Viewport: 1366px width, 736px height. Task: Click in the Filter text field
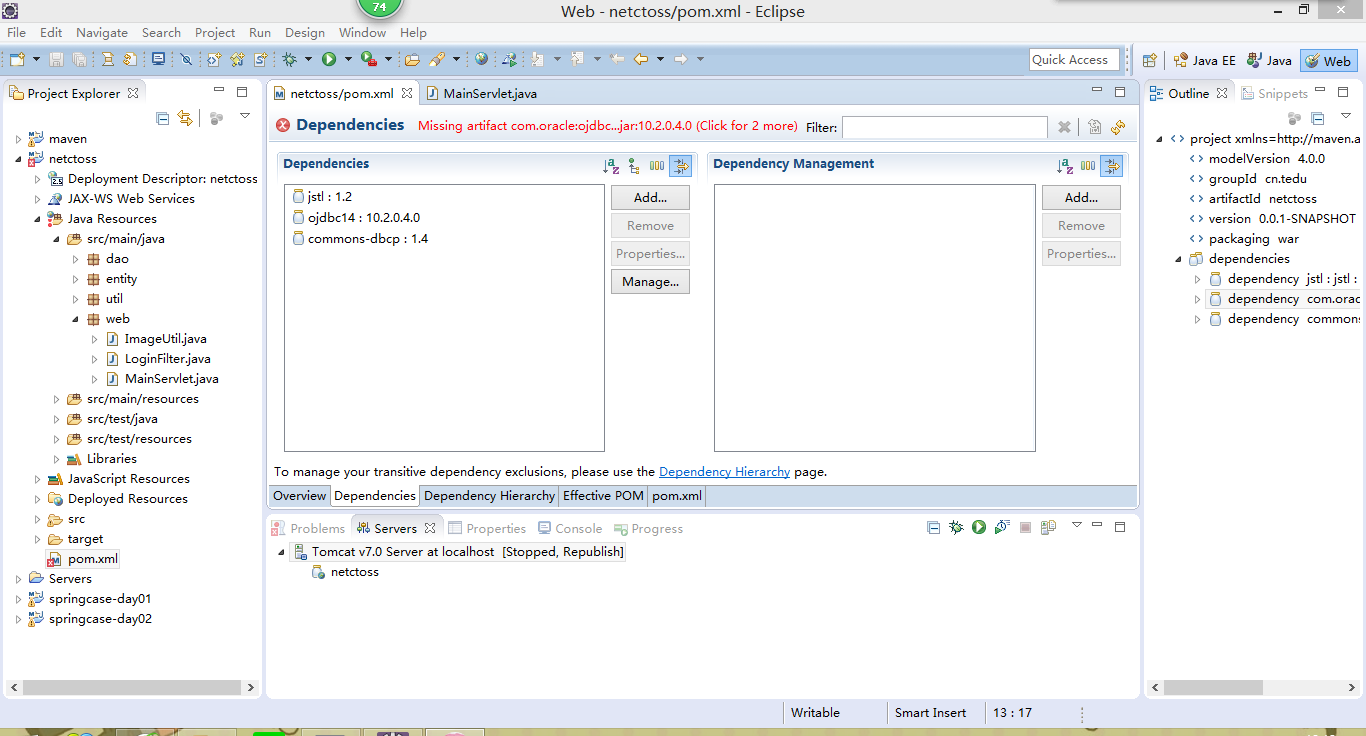coord(945,128)
